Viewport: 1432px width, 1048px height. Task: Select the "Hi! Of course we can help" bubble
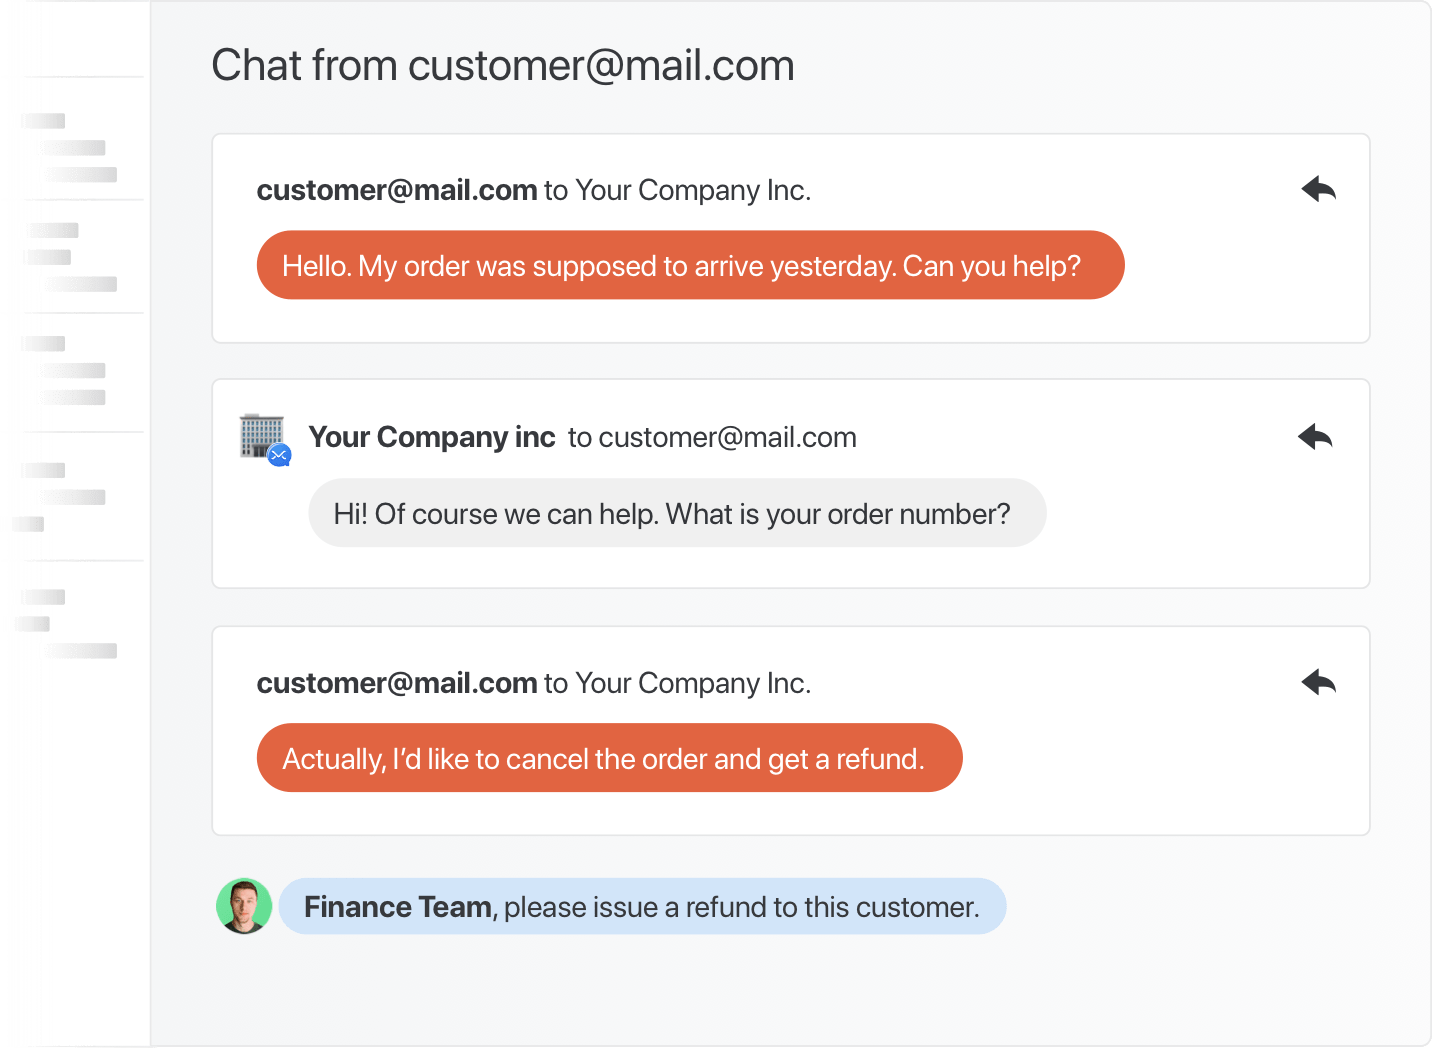click(x=677, y=514)
